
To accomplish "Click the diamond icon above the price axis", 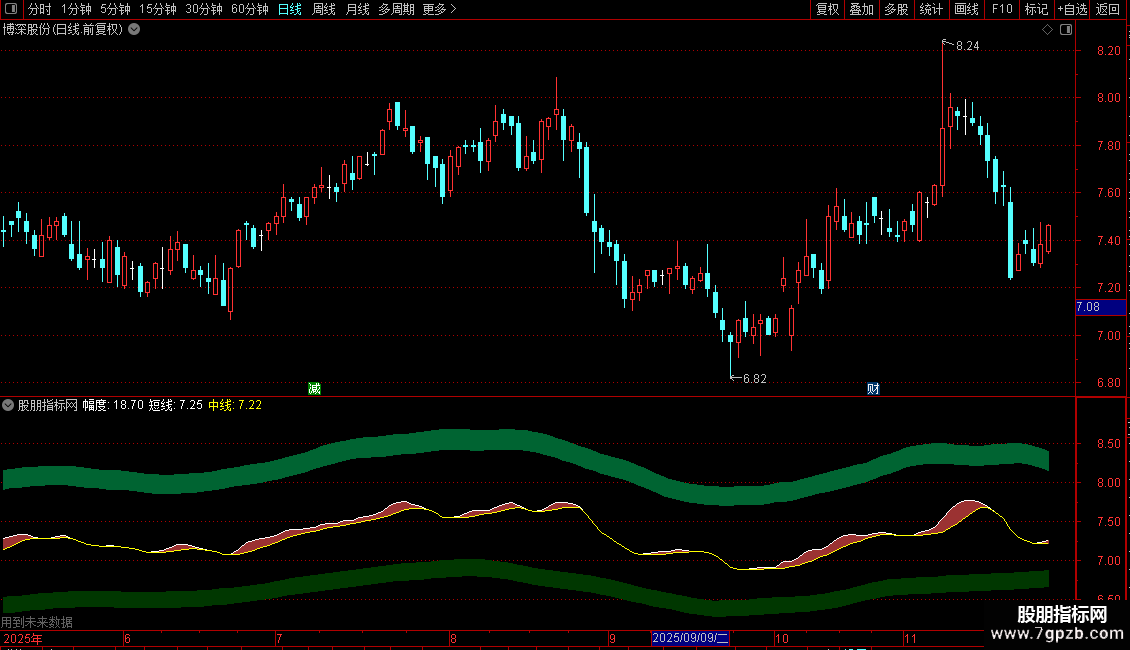I will tap(1048, 30).
